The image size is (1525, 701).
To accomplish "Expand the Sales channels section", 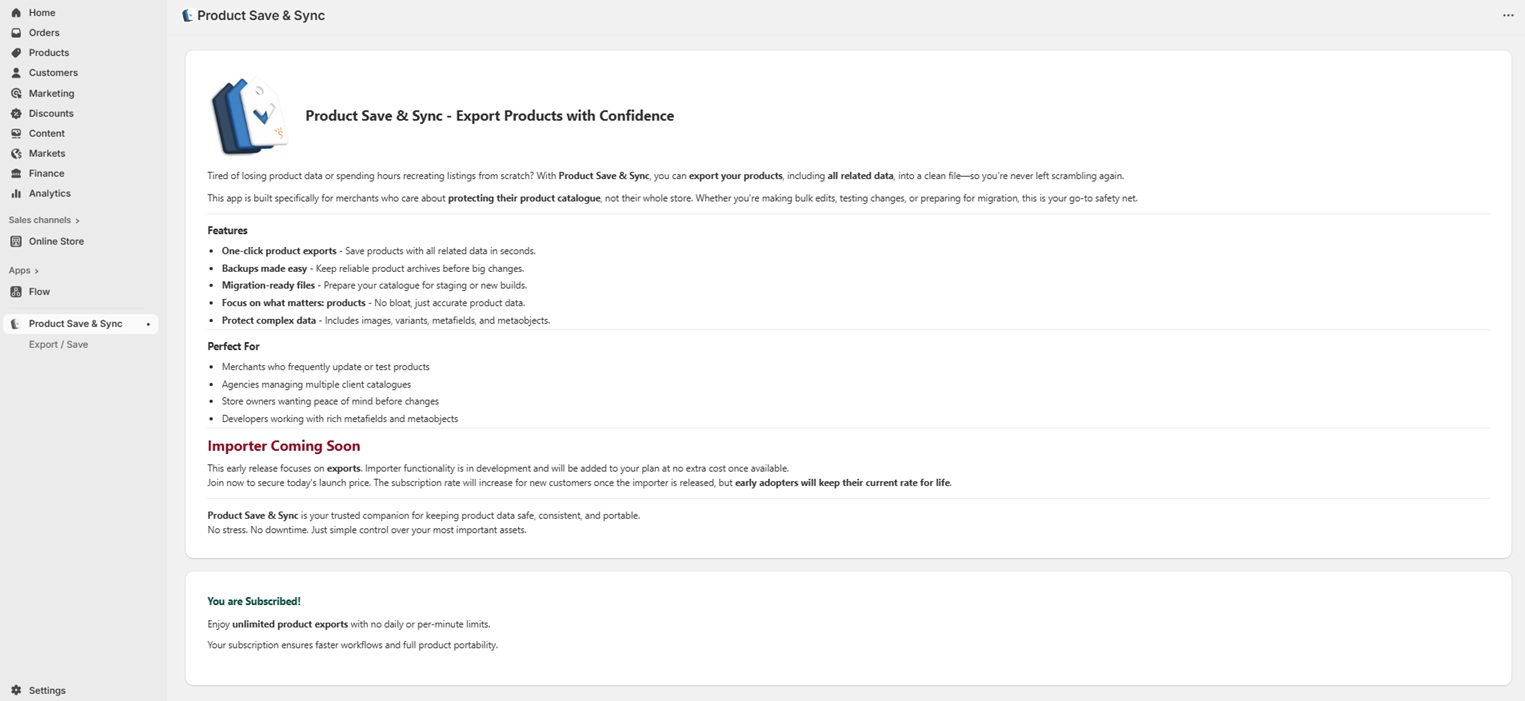I will click(x=77, y=220).
